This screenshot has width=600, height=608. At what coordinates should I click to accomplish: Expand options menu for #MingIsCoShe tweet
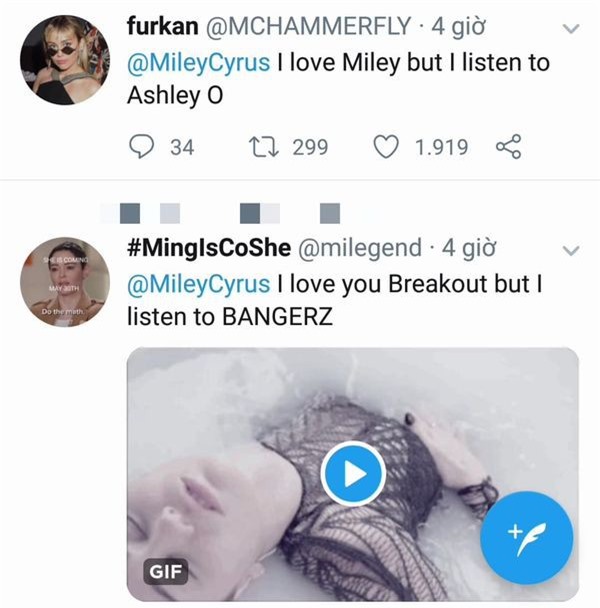tap(571, 250)
